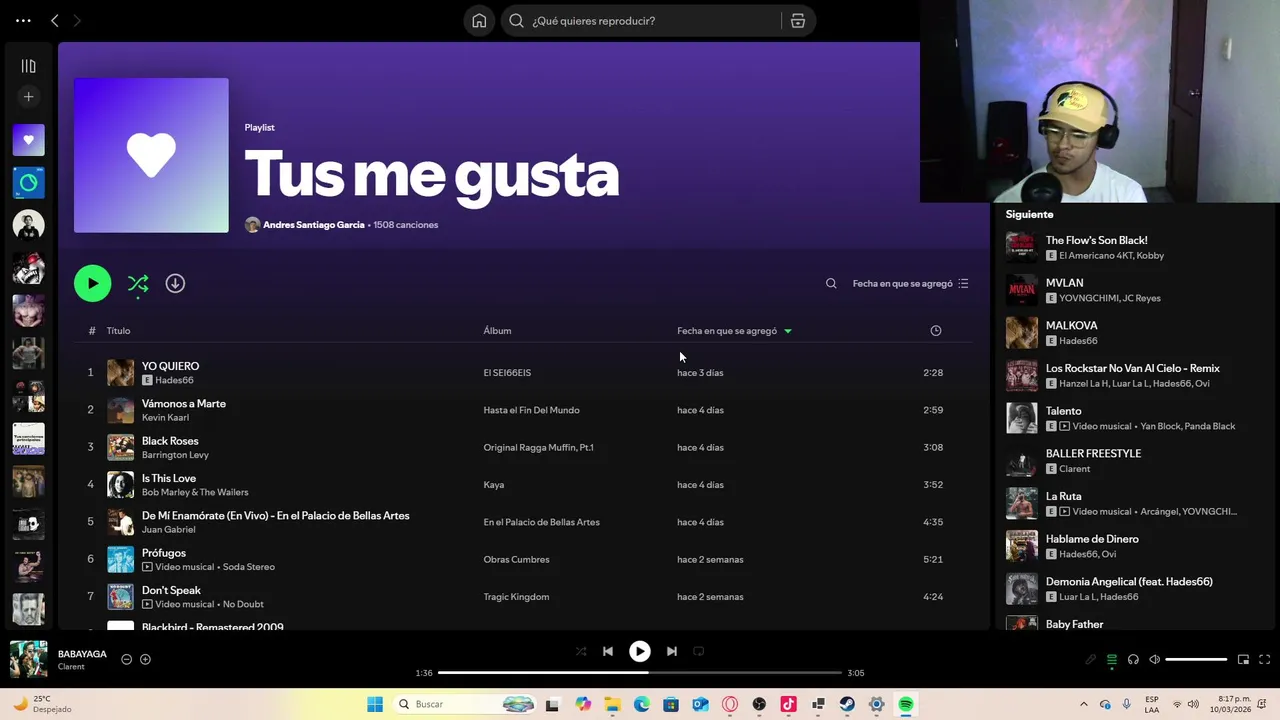1280x720 pixels.
Task: Go to Spotify Home via house icon
Action: (x=479, y=21)
